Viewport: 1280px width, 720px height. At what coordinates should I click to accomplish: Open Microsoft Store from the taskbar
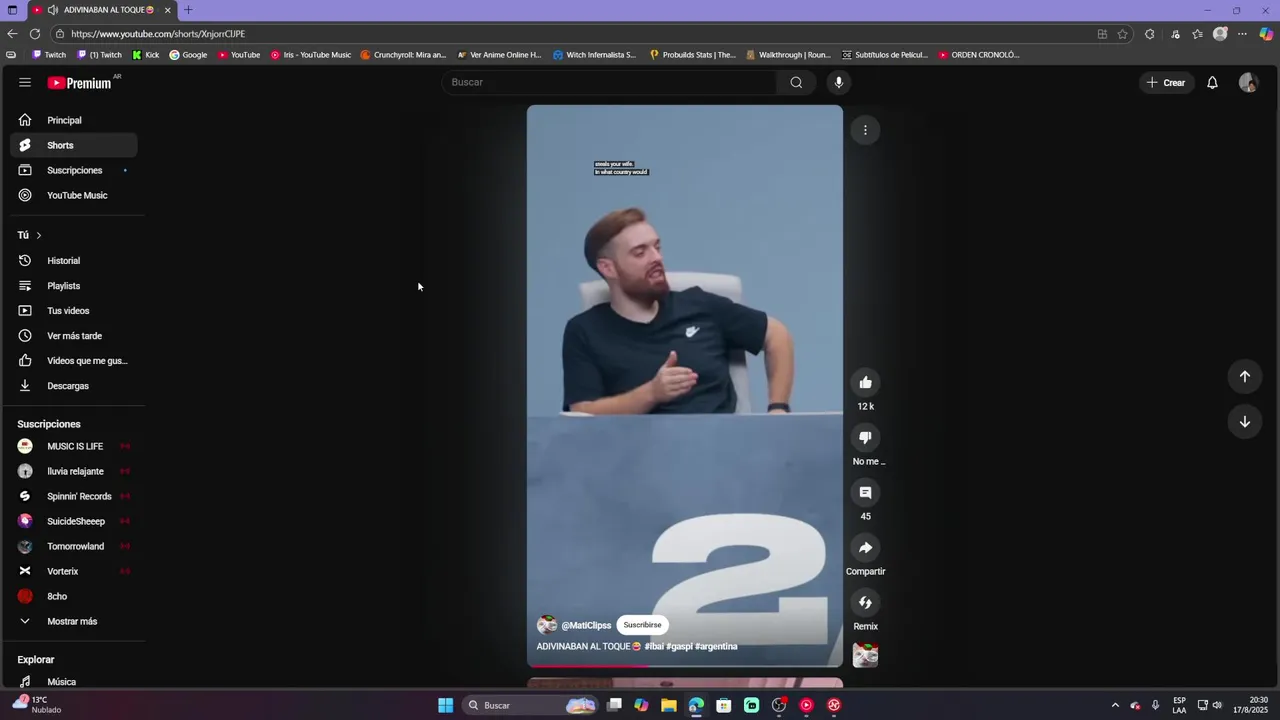[x=724, y=705]
